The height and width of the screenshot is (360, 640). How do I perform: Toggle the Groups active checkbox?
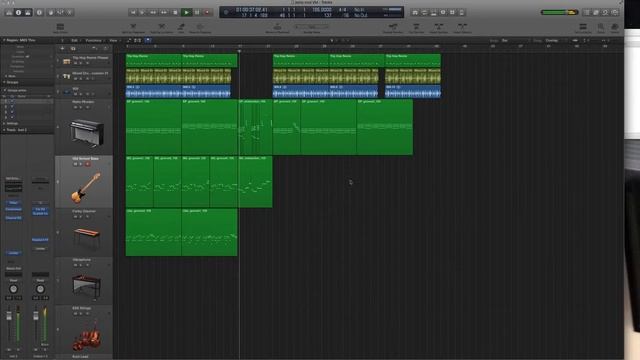5,90
